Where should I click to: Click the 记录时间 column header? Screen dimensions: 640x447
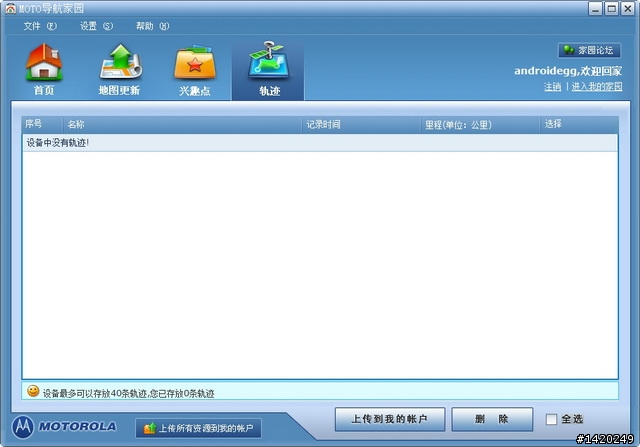pos(361,125)
